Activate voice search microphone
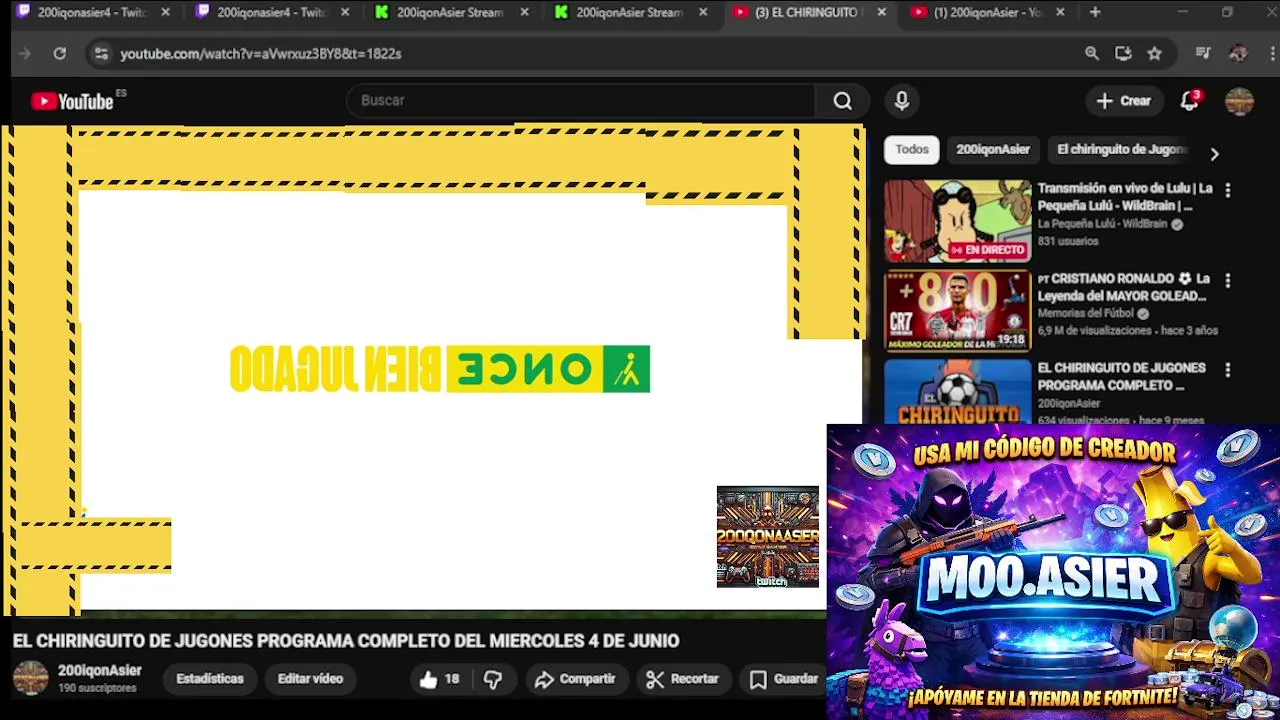The image size is (1280, 720). tap(902, 101)
